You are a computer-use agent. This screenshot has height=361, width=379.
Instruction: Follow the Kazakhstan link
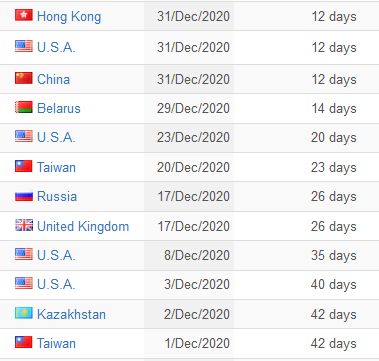pos(71,314)
